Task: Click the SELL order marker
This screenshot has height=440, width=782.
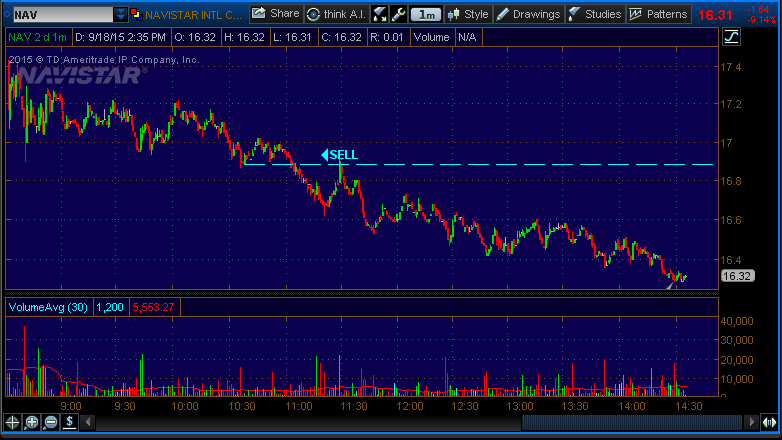Action: pyautogui.click(x=339, y=154)
